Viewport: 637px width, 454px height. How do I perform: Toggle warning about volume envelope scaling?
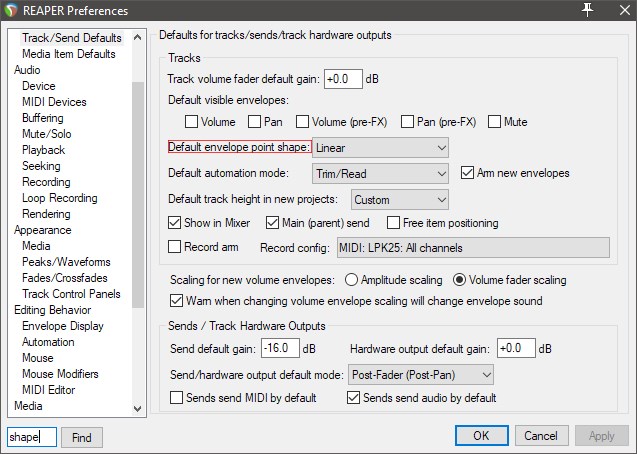point(176,301)
